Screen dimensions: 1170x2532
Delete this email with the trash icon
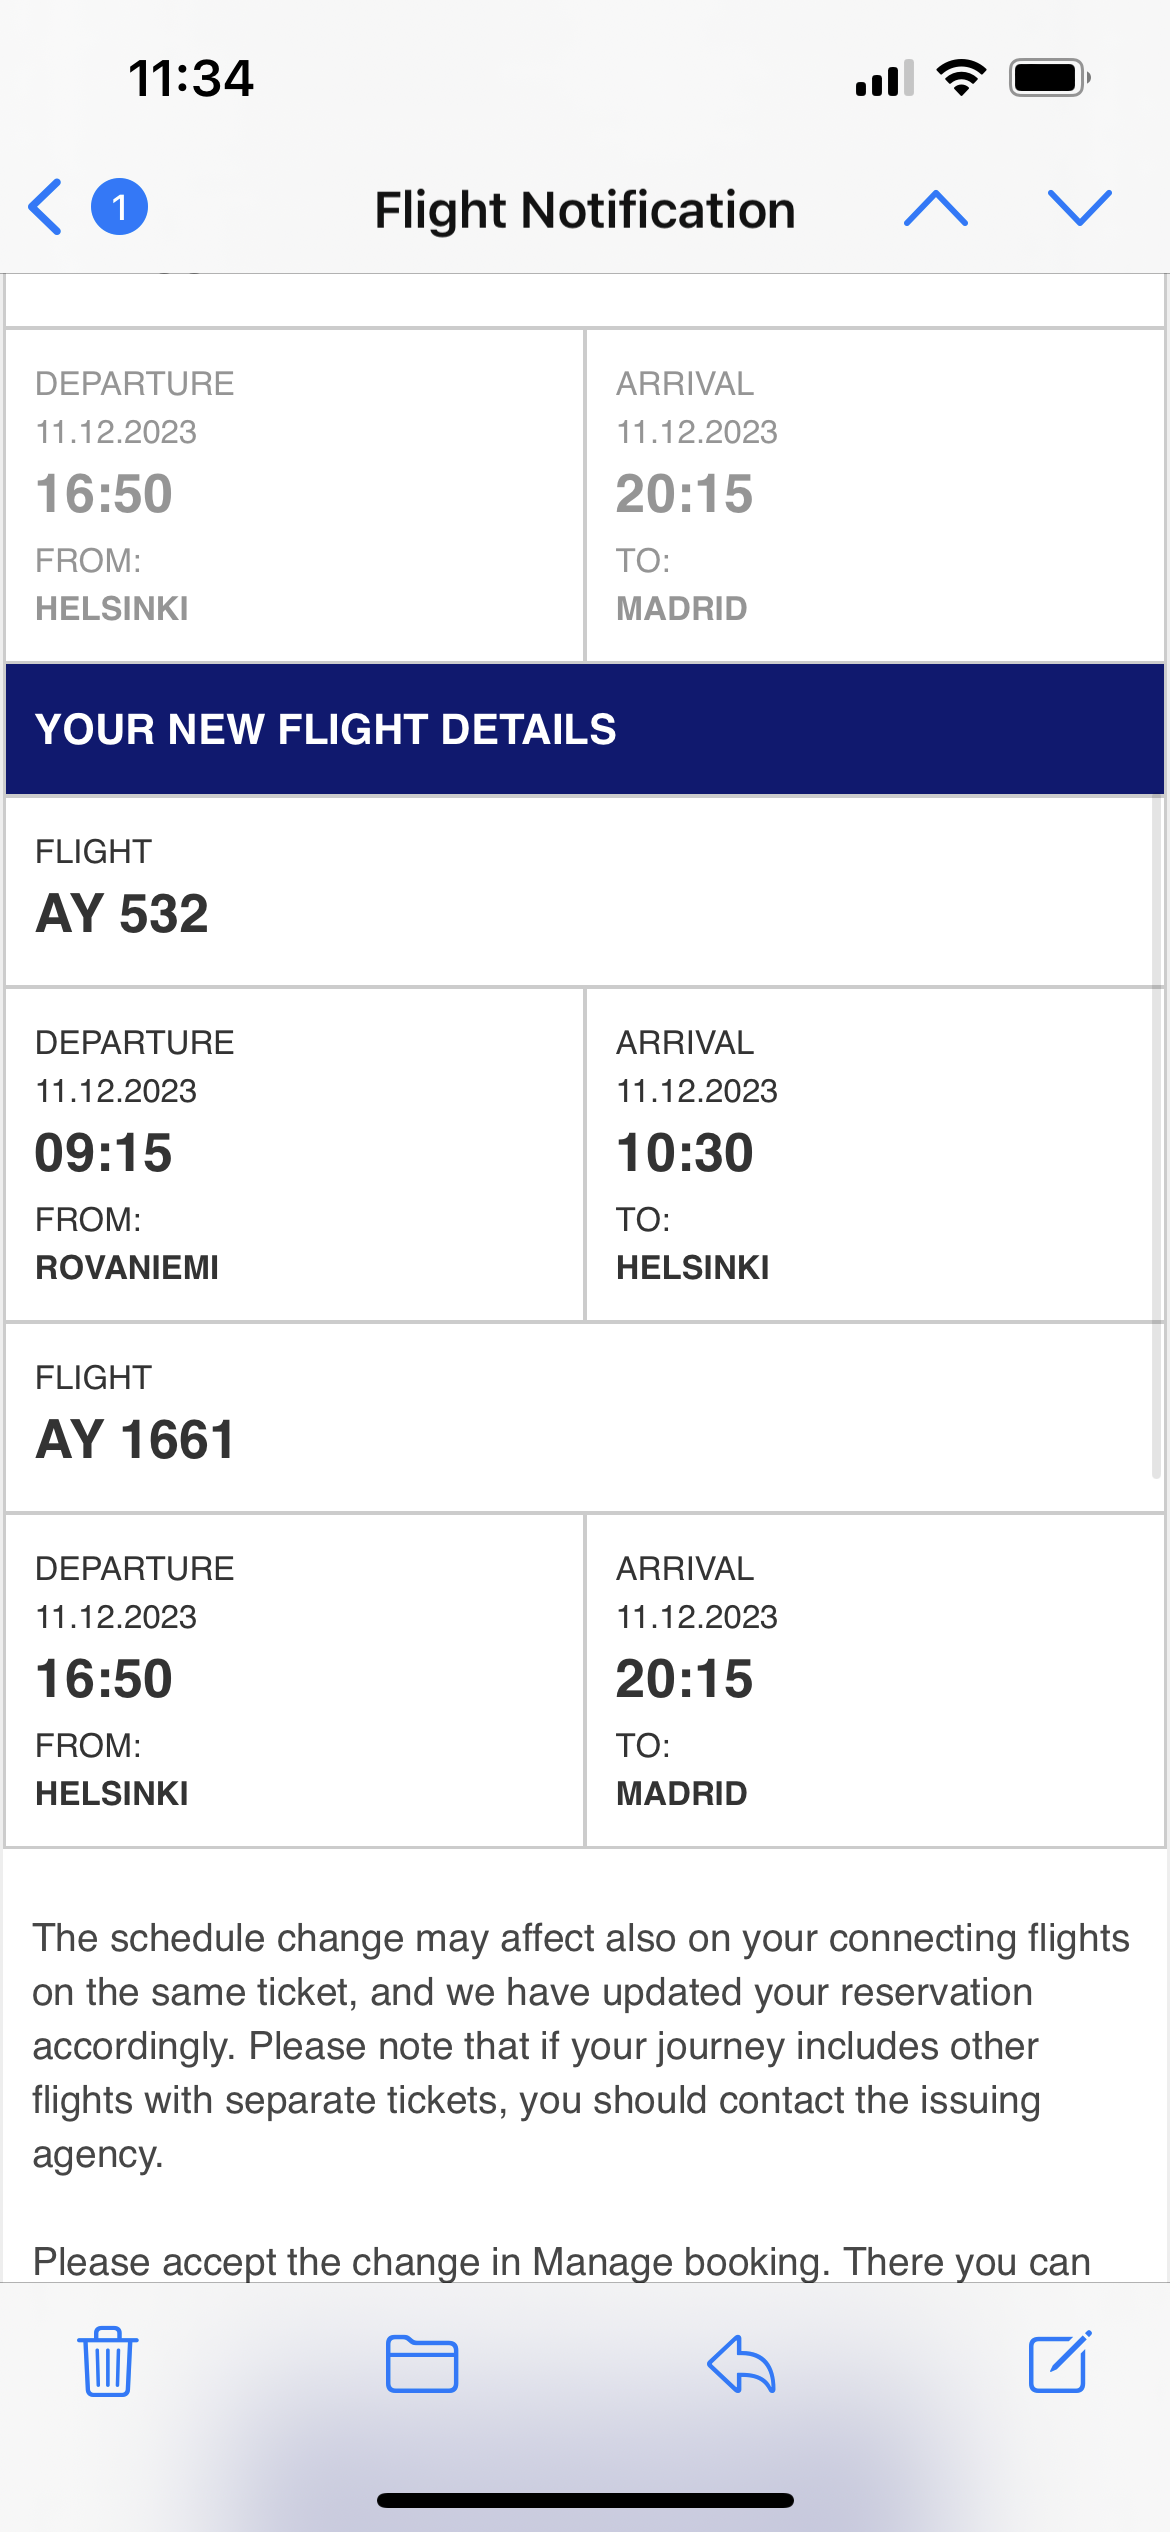[x=108, y=2362]
